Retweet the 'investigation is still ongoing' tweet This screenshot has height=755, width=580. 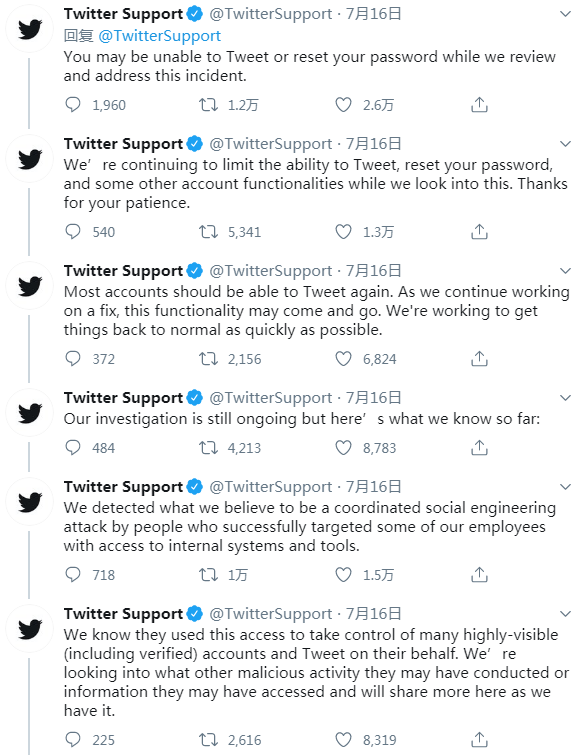click(208, 448)
